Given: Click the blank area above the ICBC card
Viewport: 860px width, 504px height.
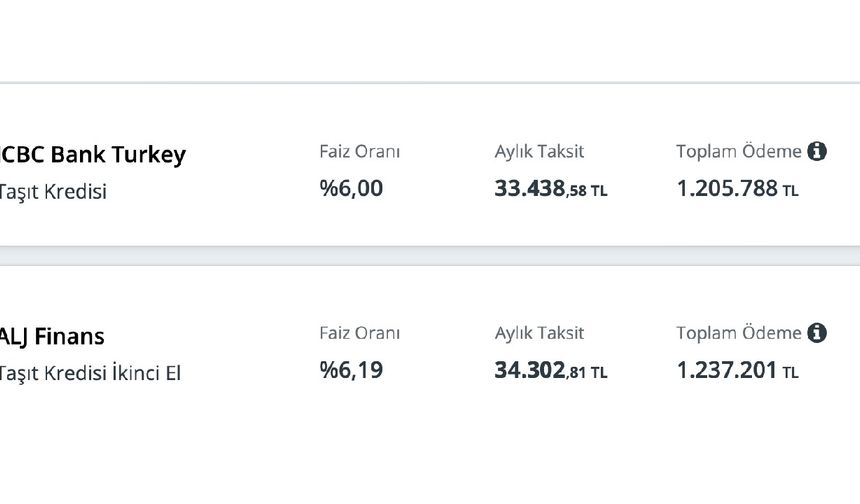Looking at the screenshot, I should 430,40.
